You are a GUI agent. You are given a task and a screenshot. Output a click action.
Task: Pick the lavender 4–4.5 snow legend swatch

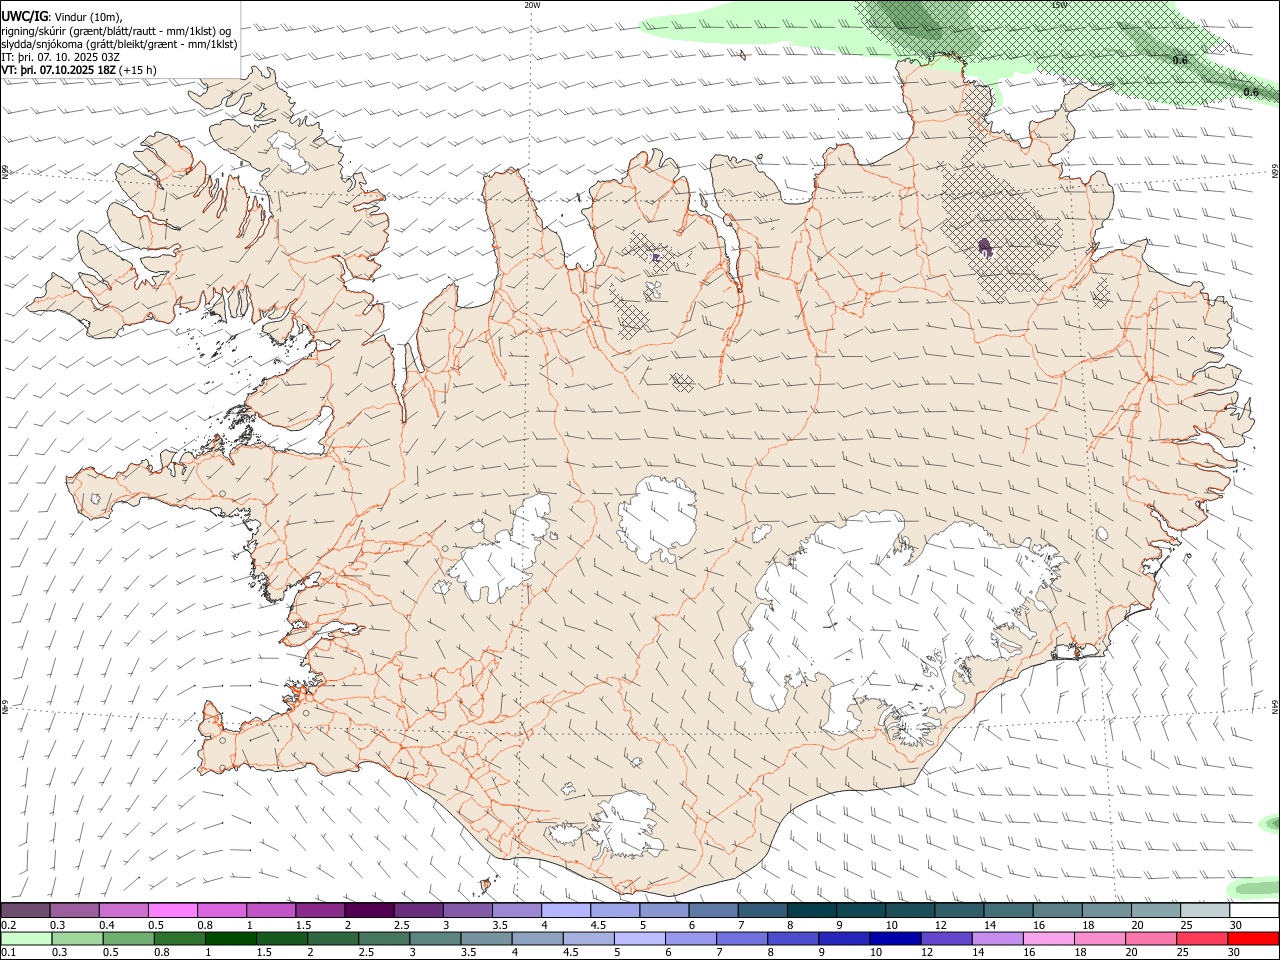(x=565, y=910)
